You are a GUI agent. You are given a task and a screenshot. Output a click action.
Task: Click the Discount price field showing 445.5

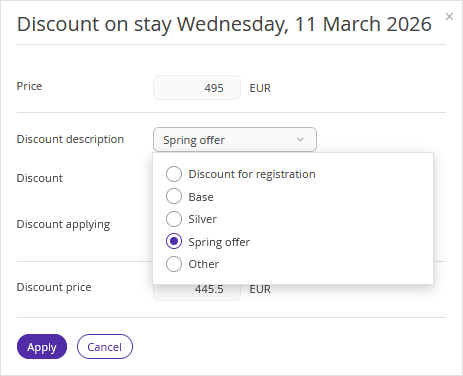coord(197,292)
